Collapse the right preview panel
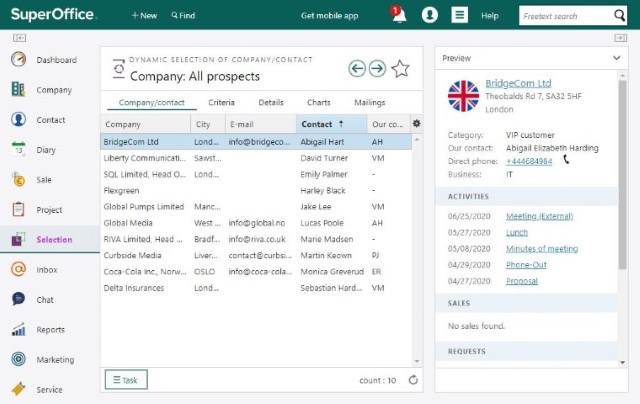The width and height of the screenshot is (640, 404). [x=620, y=38]
